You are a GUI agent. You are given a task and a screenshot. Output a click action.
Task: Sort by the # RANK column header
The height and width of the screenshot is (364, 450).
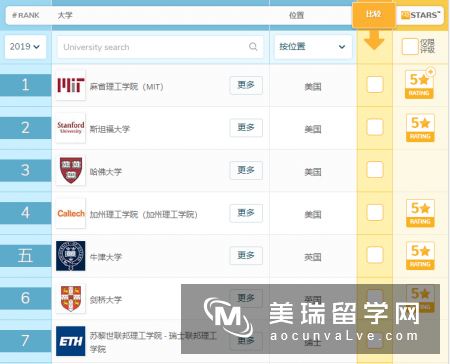tap(26, 15)
